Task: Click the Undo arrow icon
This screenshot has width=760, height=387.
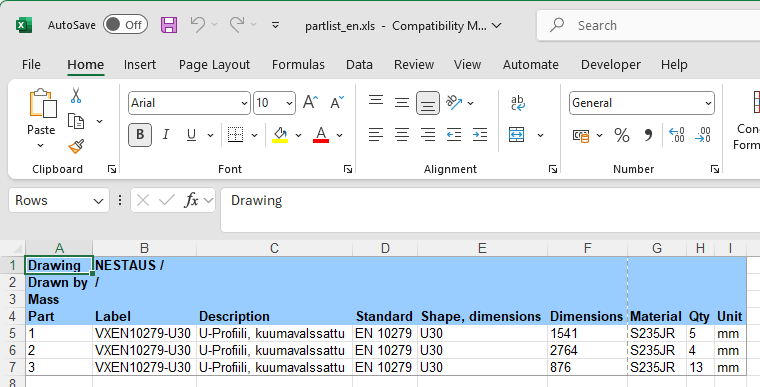Action: click(198, 24)
